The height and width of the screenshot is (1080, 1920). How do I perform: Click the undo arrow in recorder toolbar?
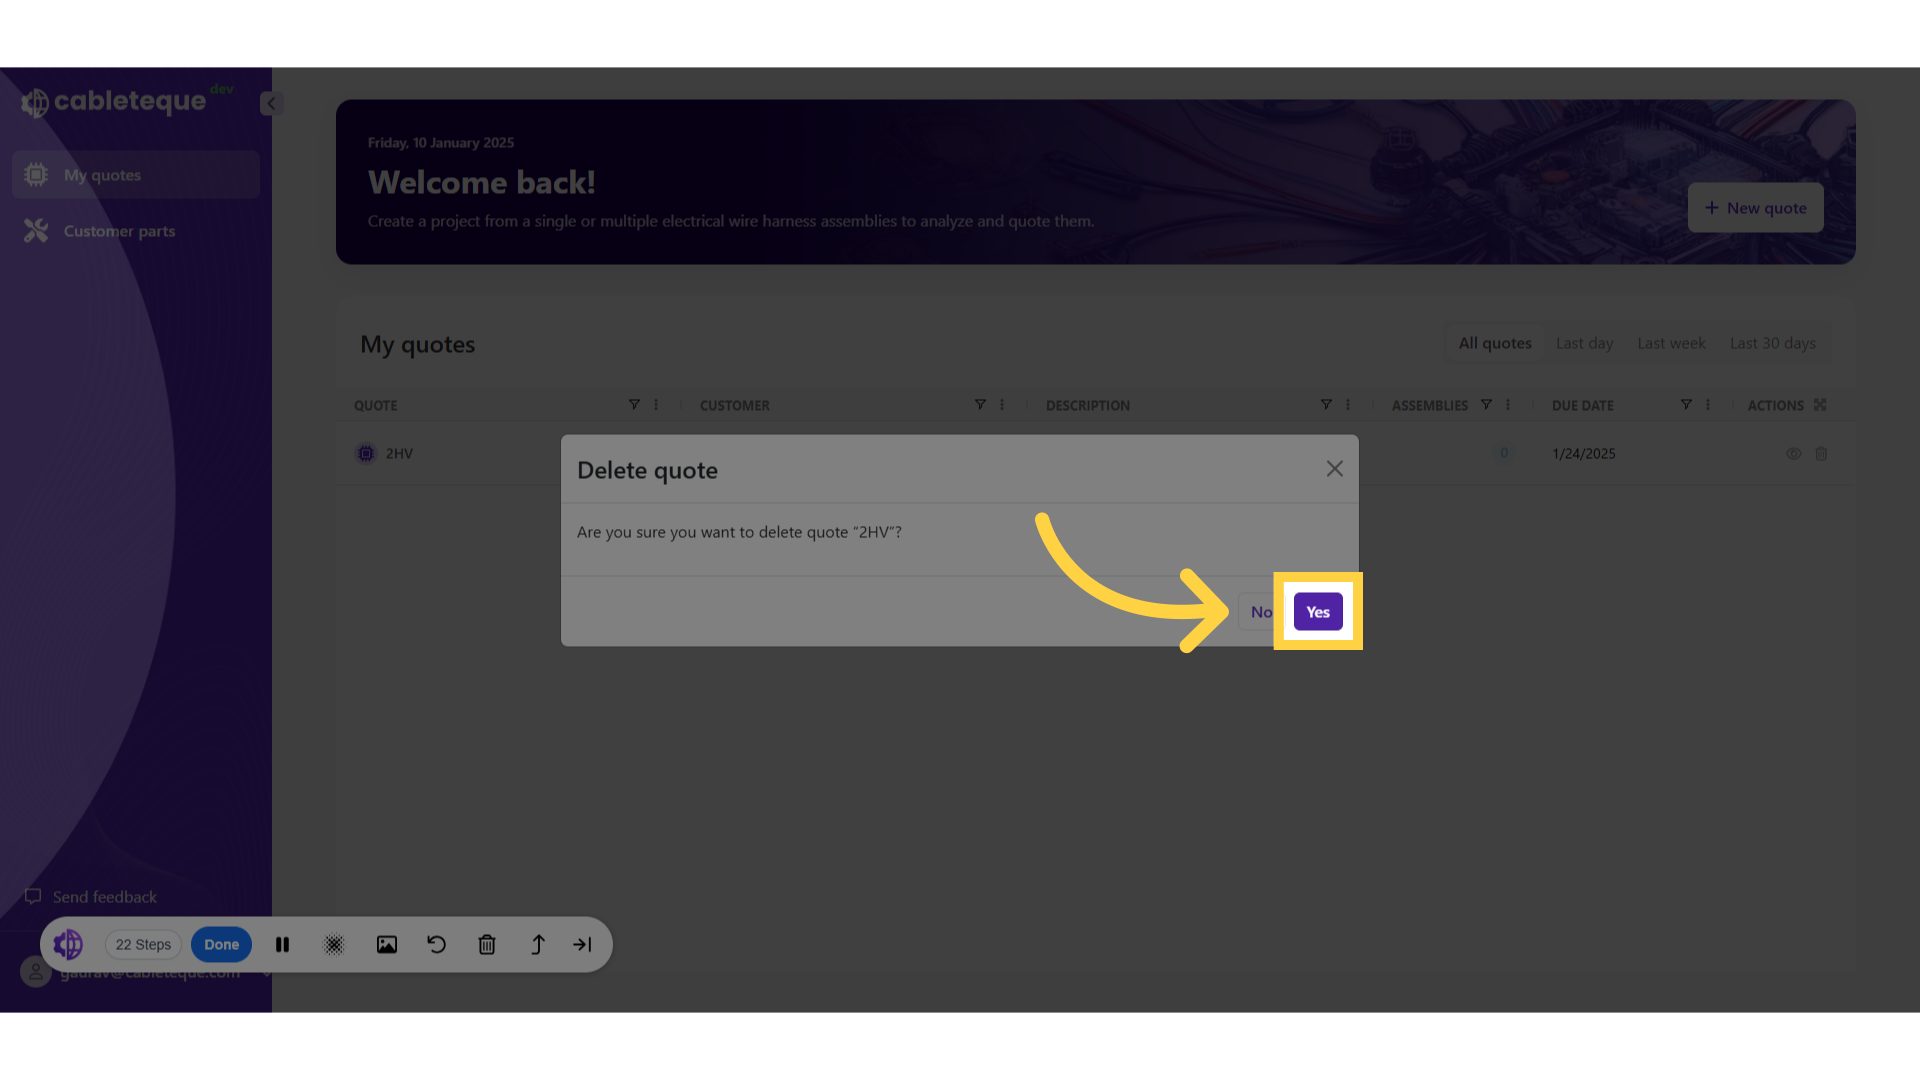point(436,944)
